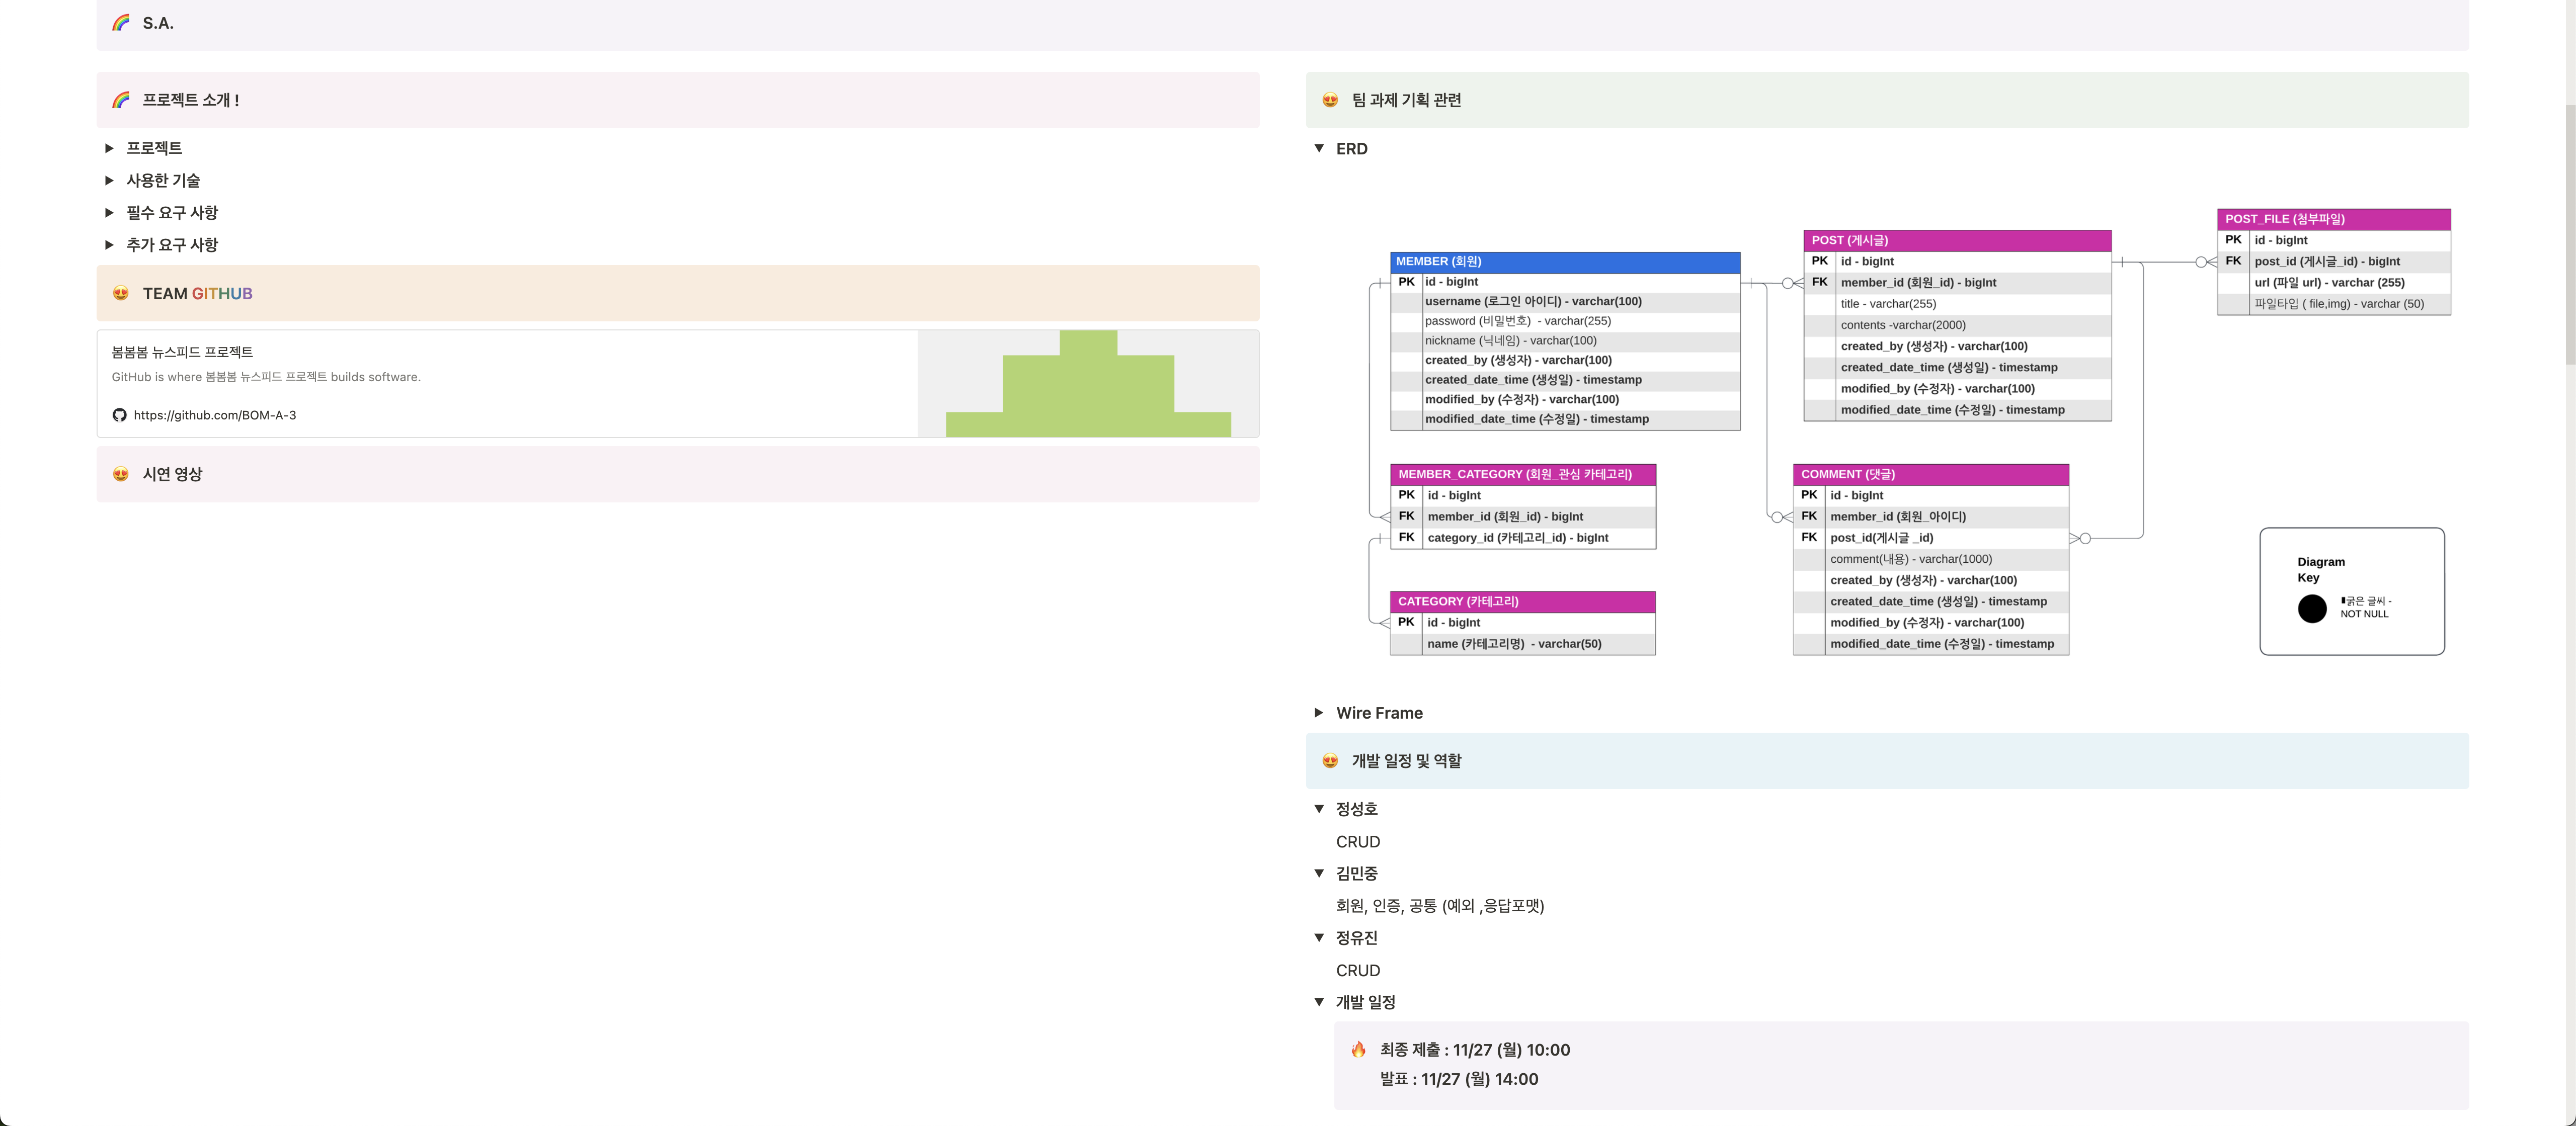
Task: Click the GitHub logo icon before URL
Action: tap(119, 415)
